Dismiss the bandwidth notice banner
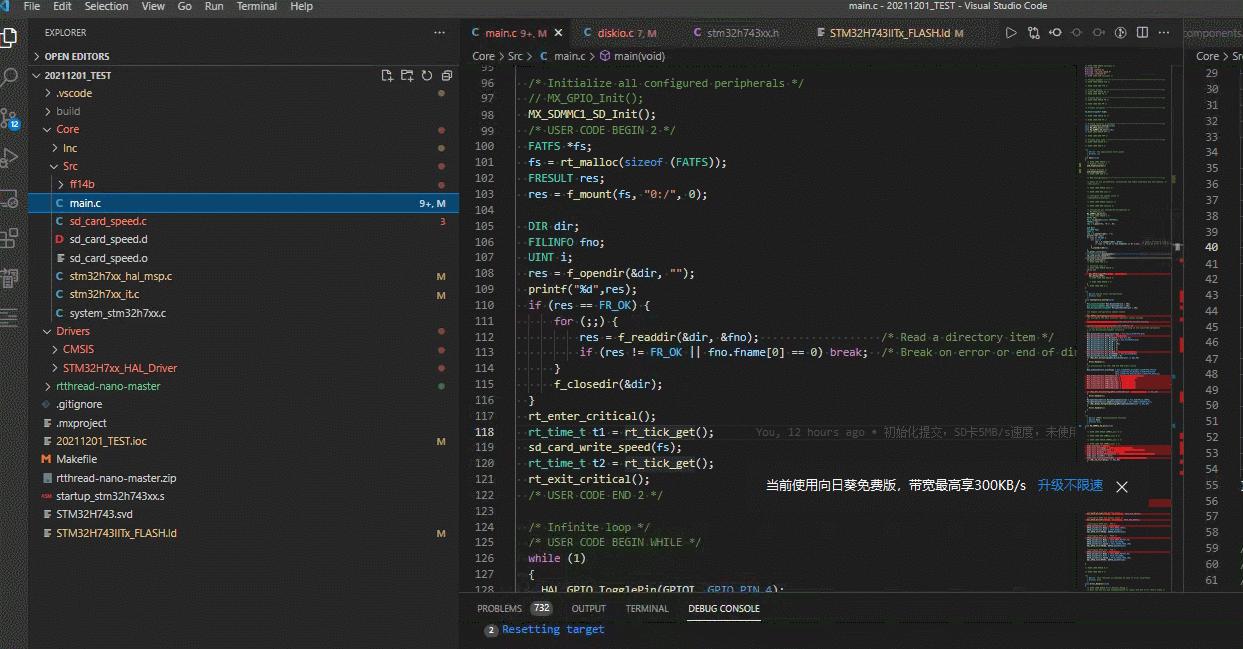 point(1122,486)
